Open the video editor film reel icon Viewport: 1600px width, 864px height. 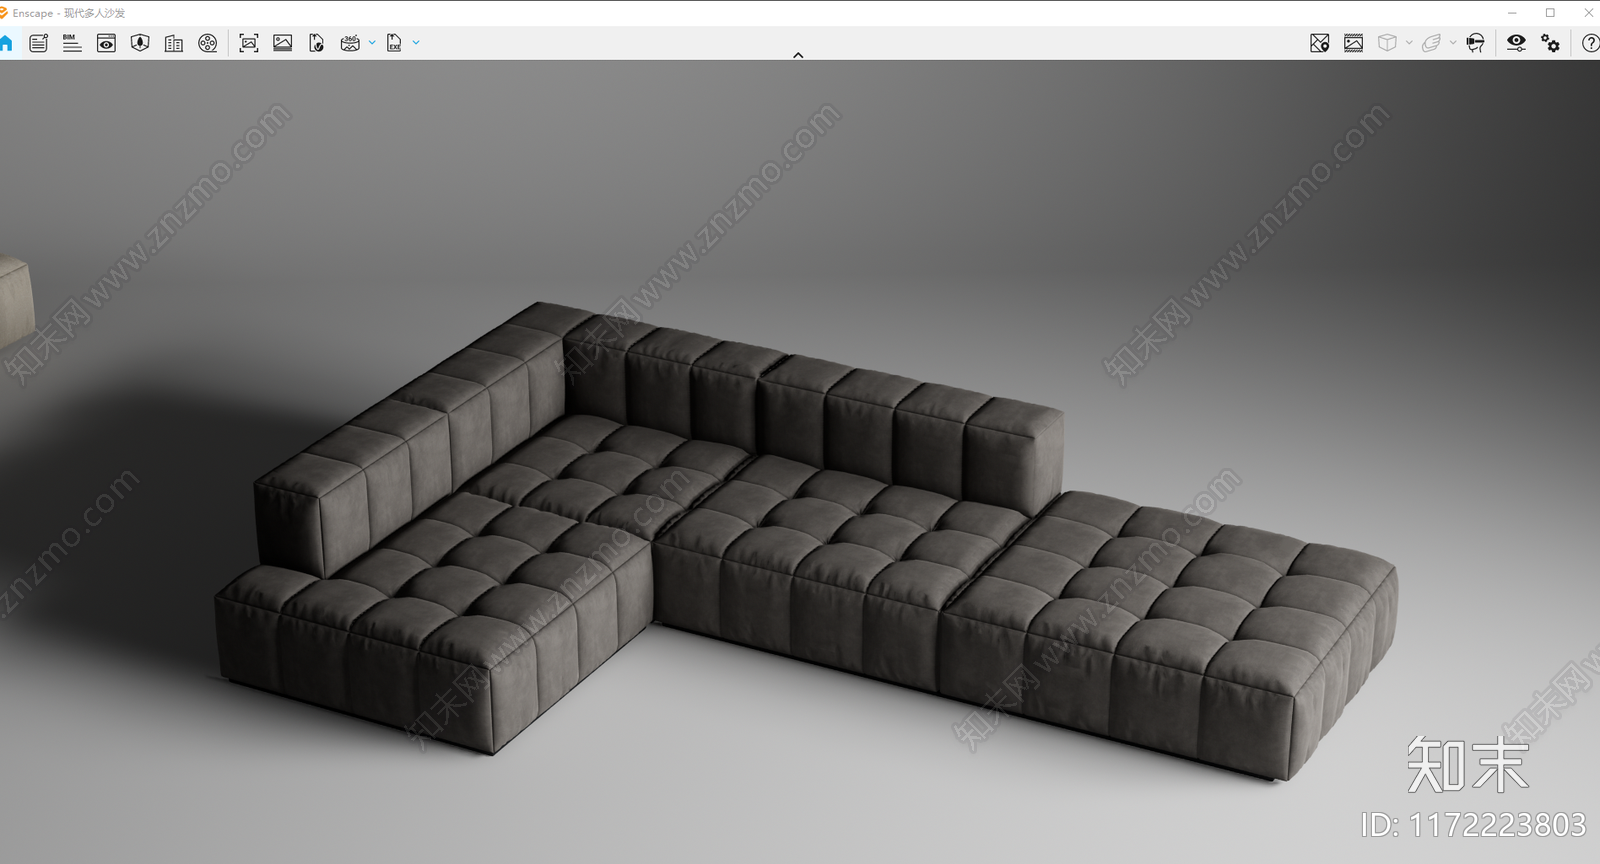[x=208, y=43]
